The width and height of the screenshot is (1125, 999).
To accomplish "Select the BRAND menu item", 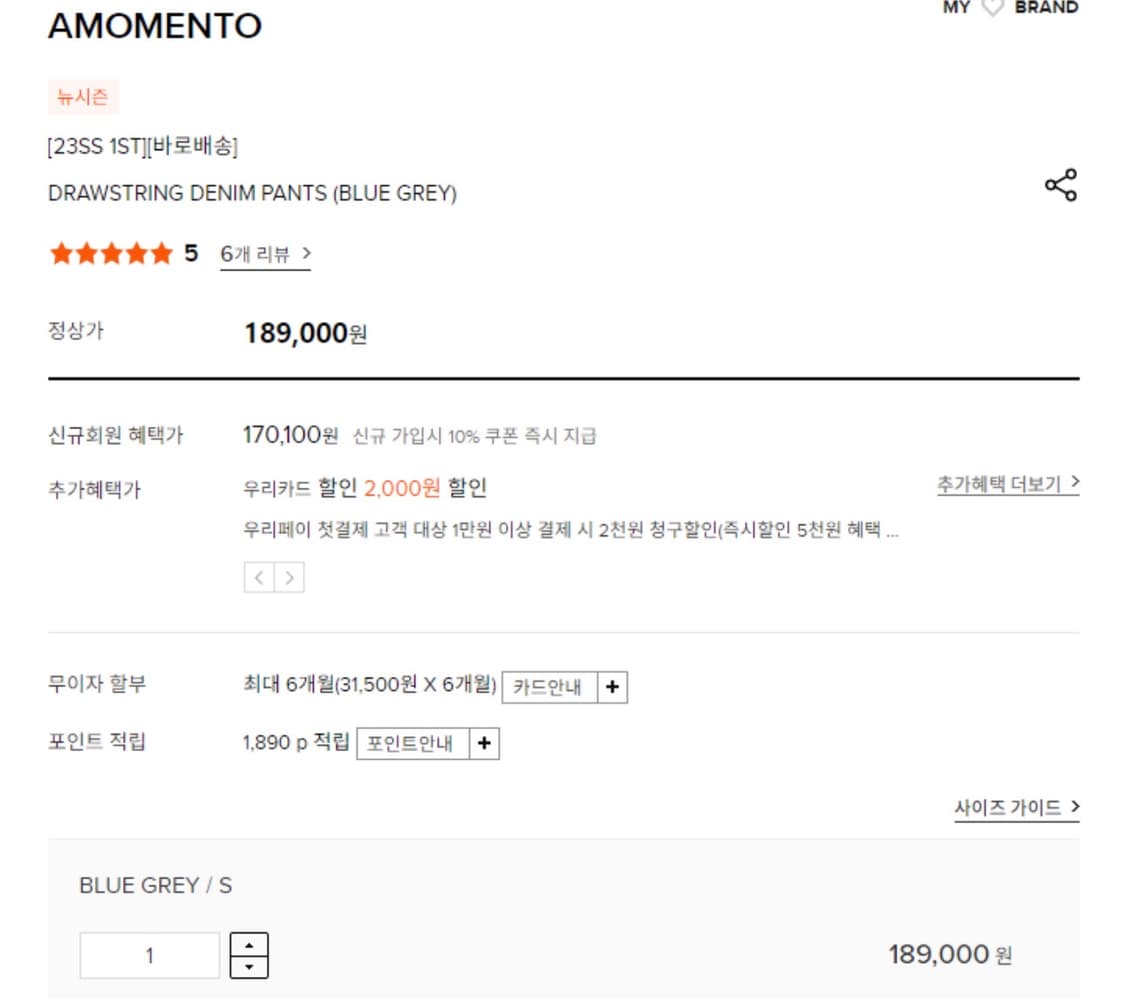I will (x=1047, y=7).
